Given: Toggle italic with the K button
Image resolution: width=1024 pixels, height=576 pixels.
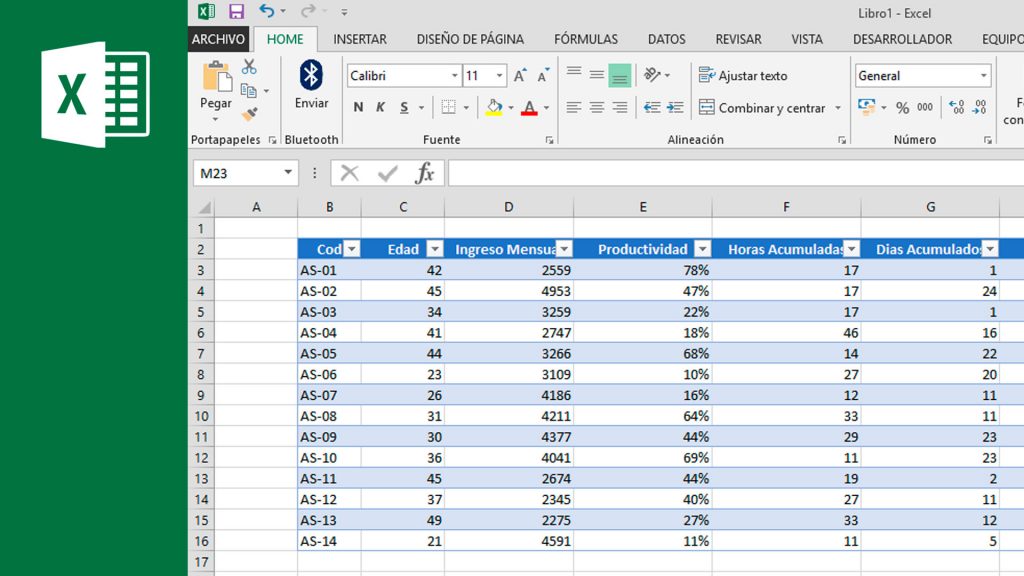Looking at the screenshot, I should [x=381, y=104].
